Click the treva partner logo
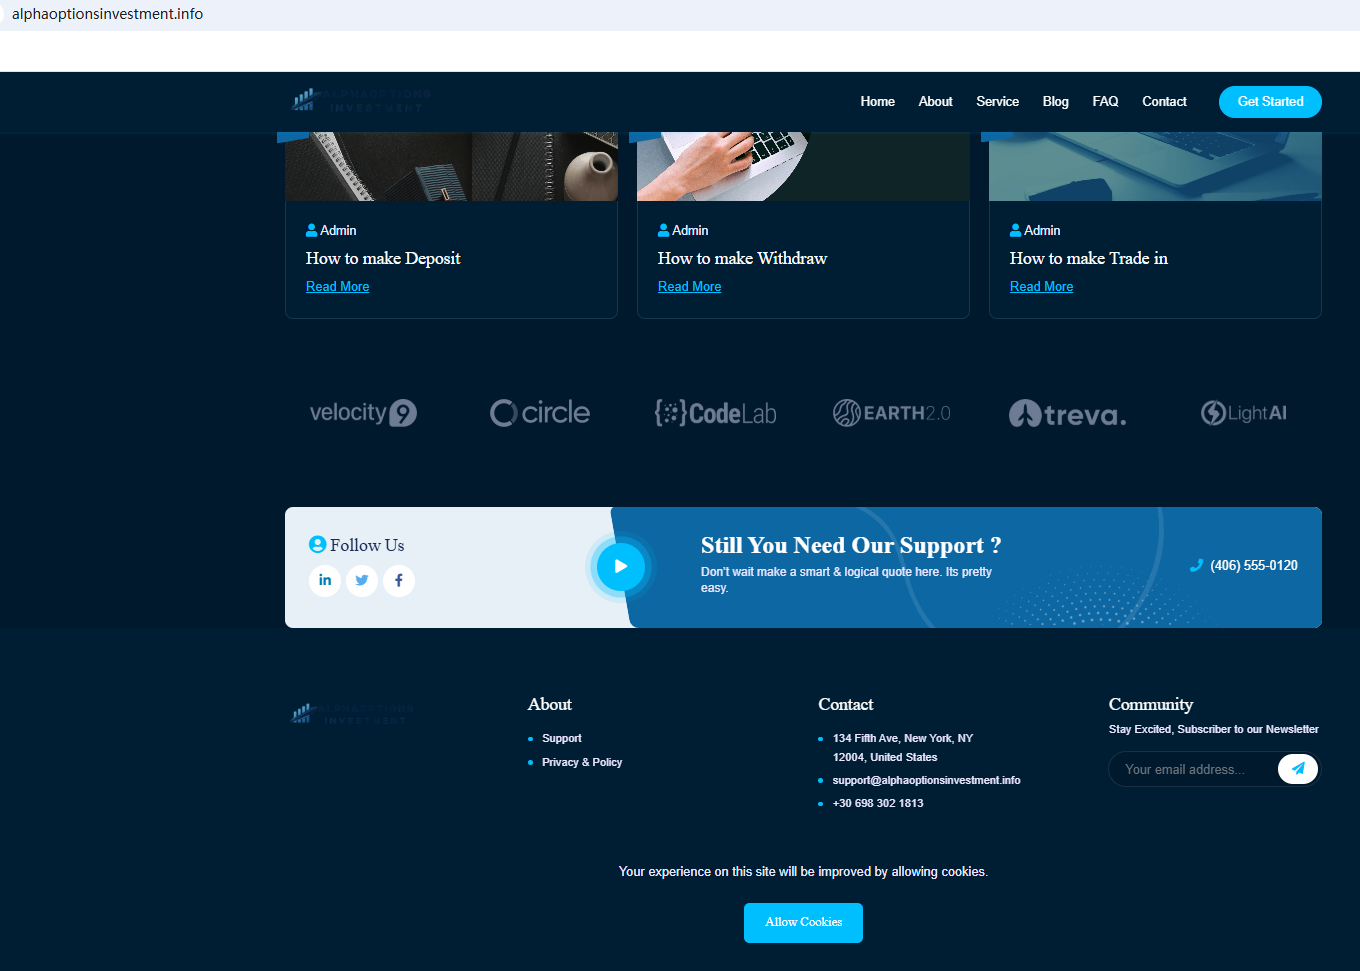 (1068, 413)
